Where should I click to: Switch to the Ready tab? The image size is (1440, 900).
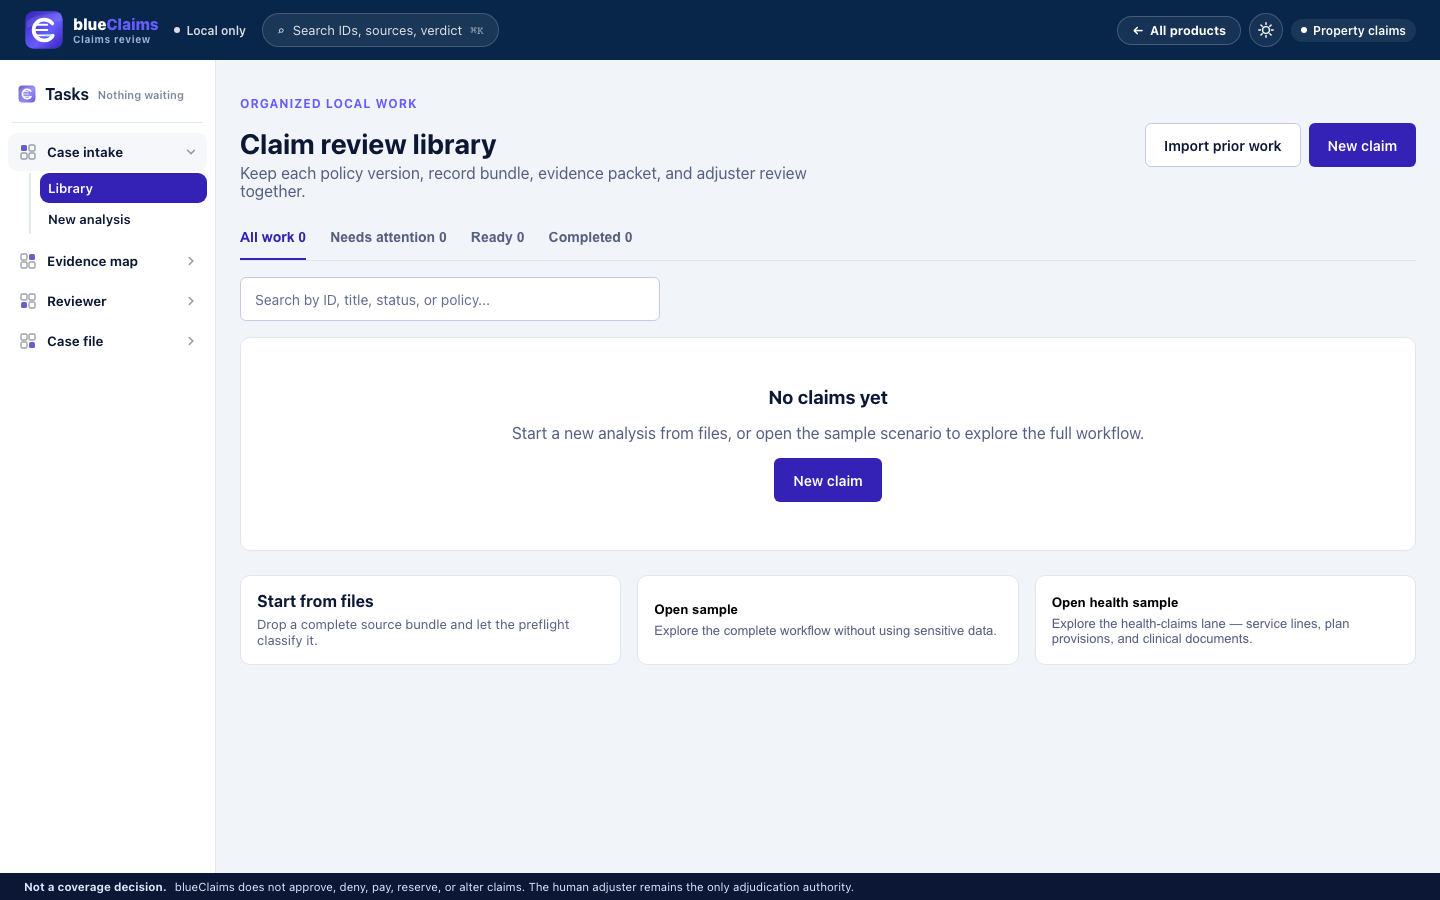pyautogui.click(x=498, y=237)
